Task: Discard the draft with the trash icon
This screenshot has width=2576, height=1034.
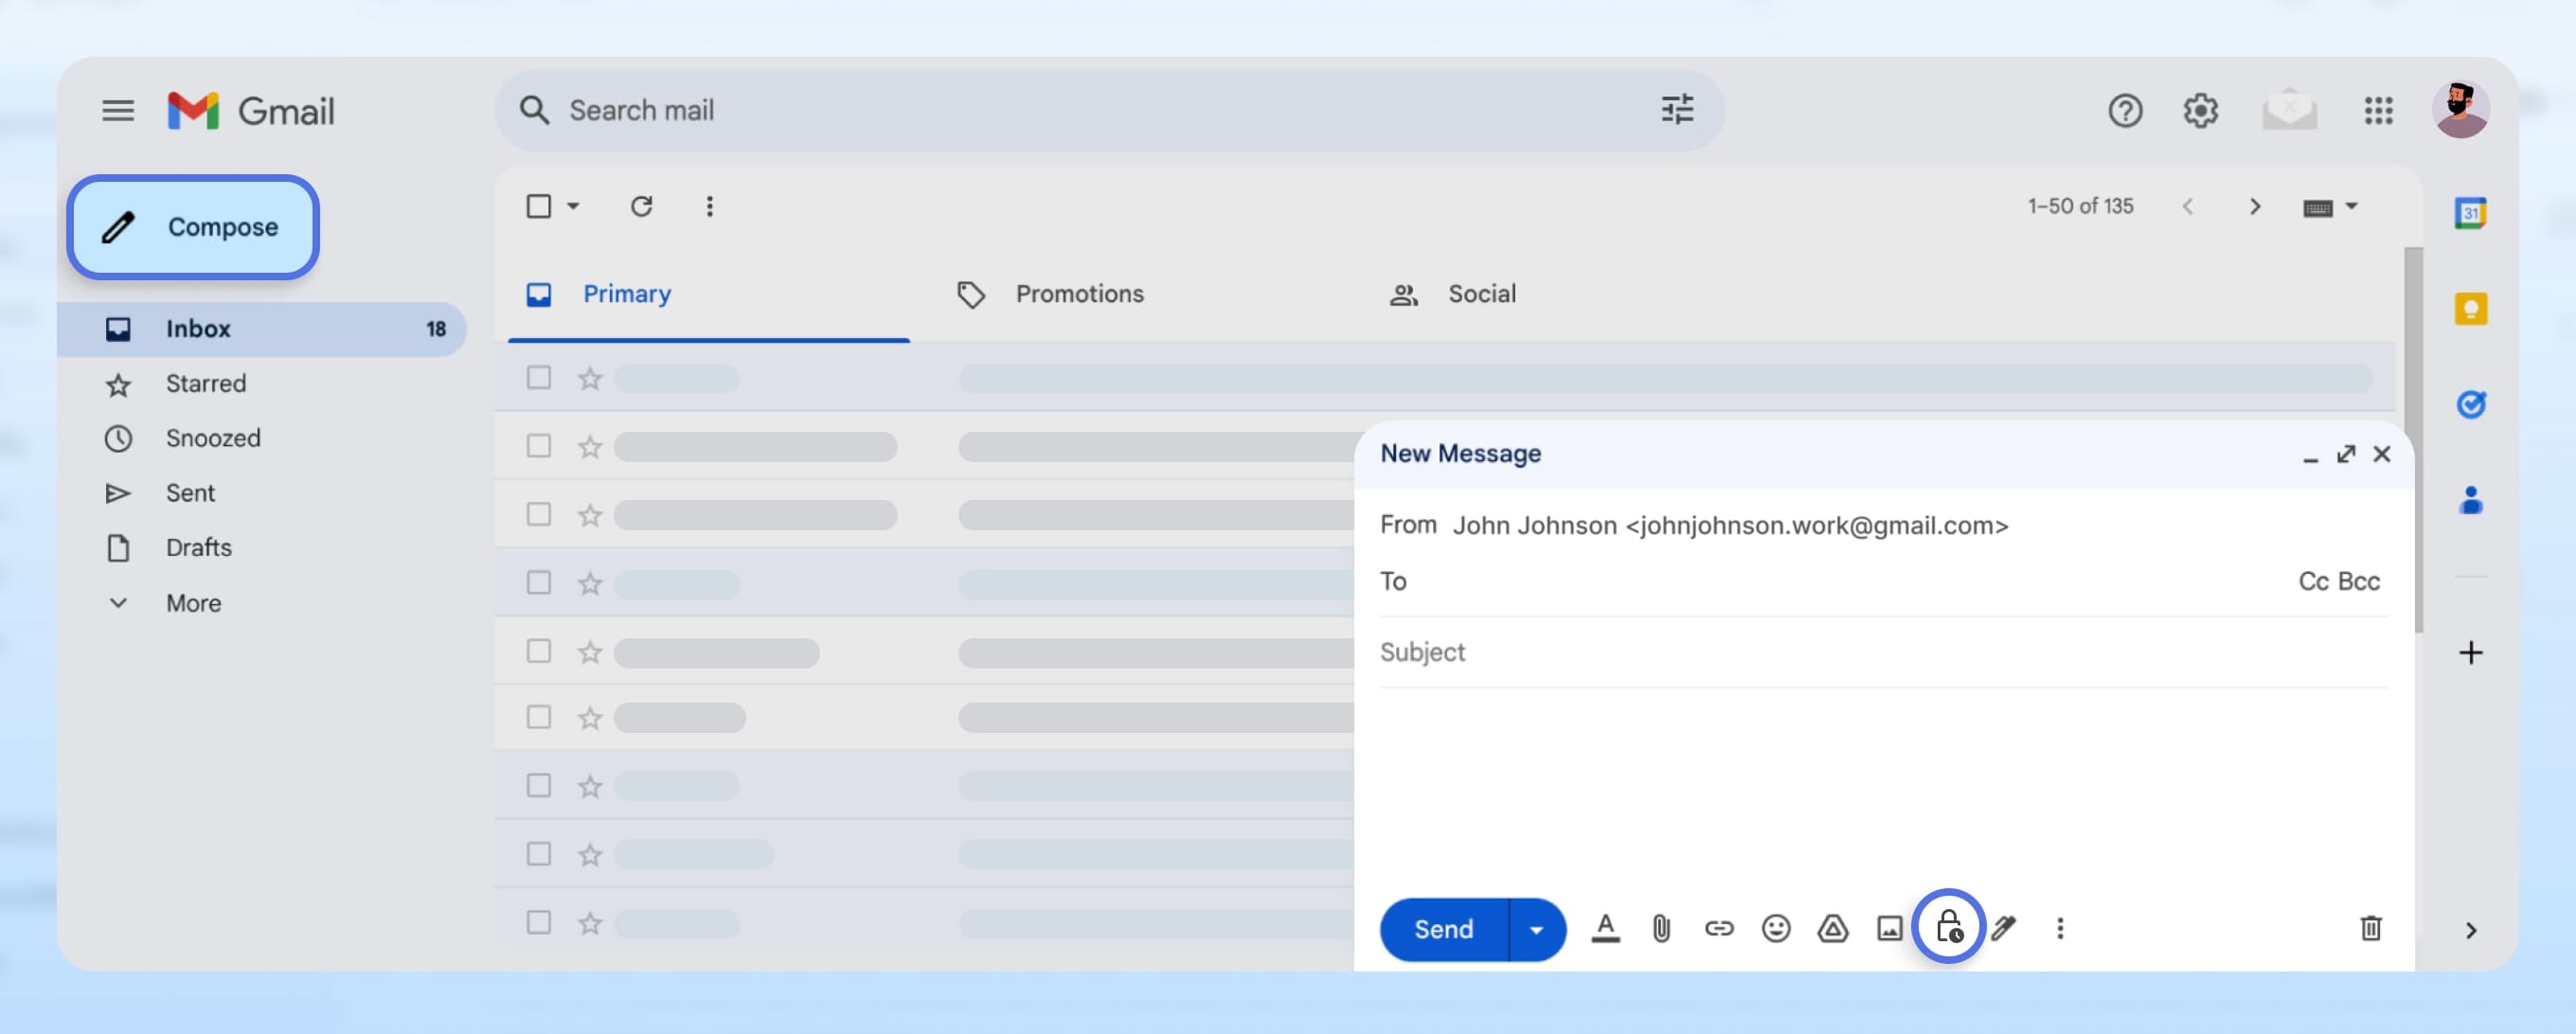Action: [x=2370, y=928]
